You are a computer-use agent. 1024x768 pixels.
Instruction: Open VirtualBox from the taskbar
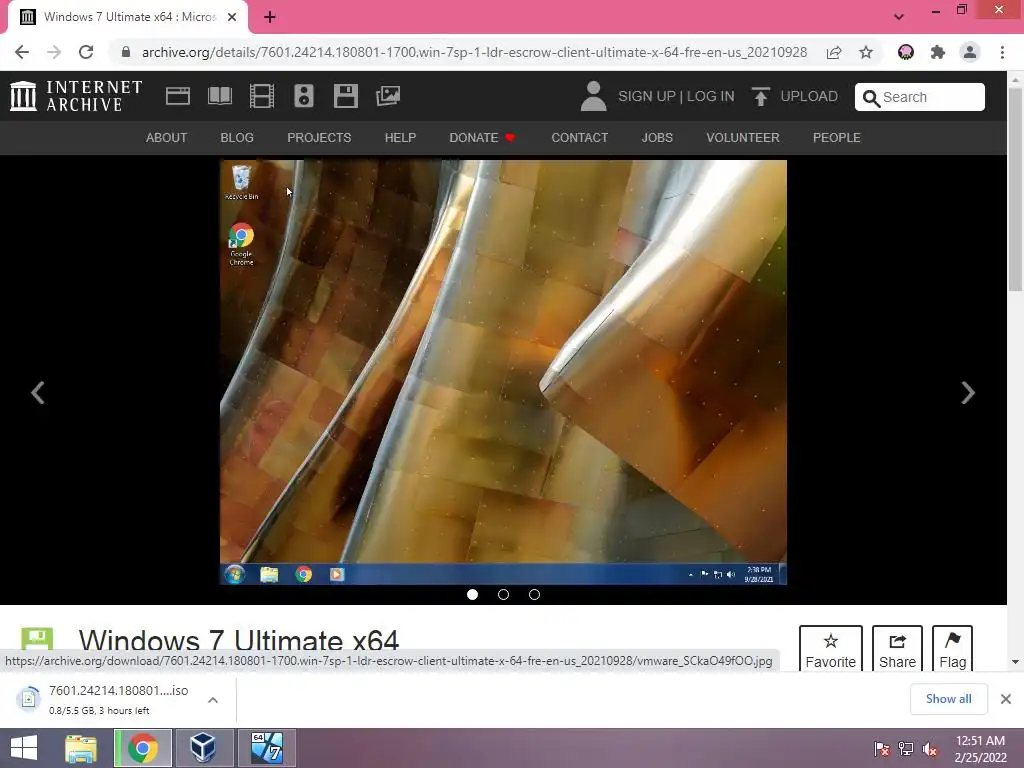pos(203,748)
